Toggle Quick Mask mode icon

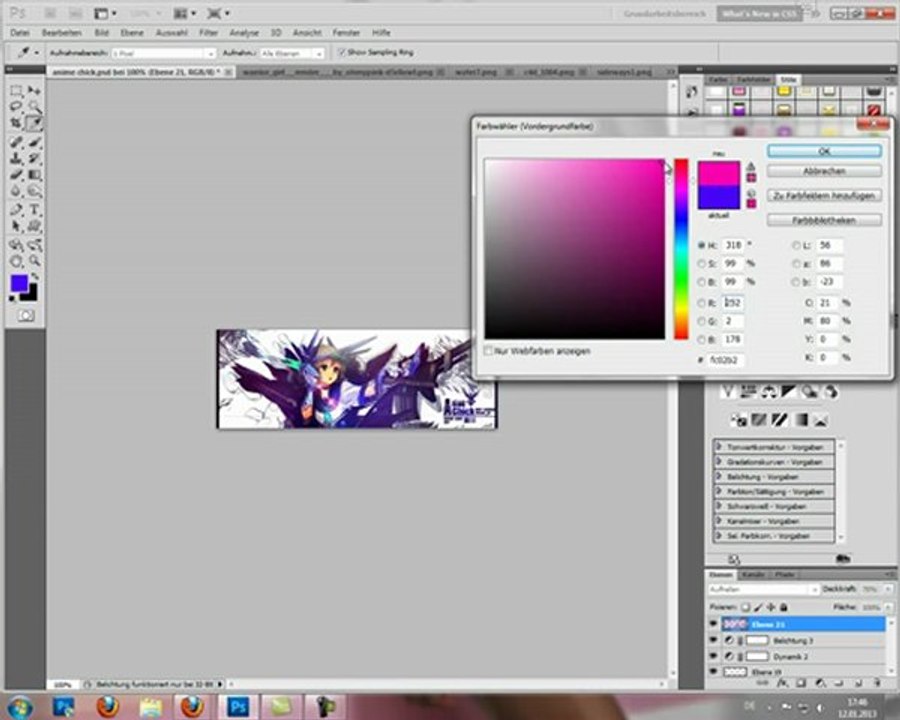[25, 314]
